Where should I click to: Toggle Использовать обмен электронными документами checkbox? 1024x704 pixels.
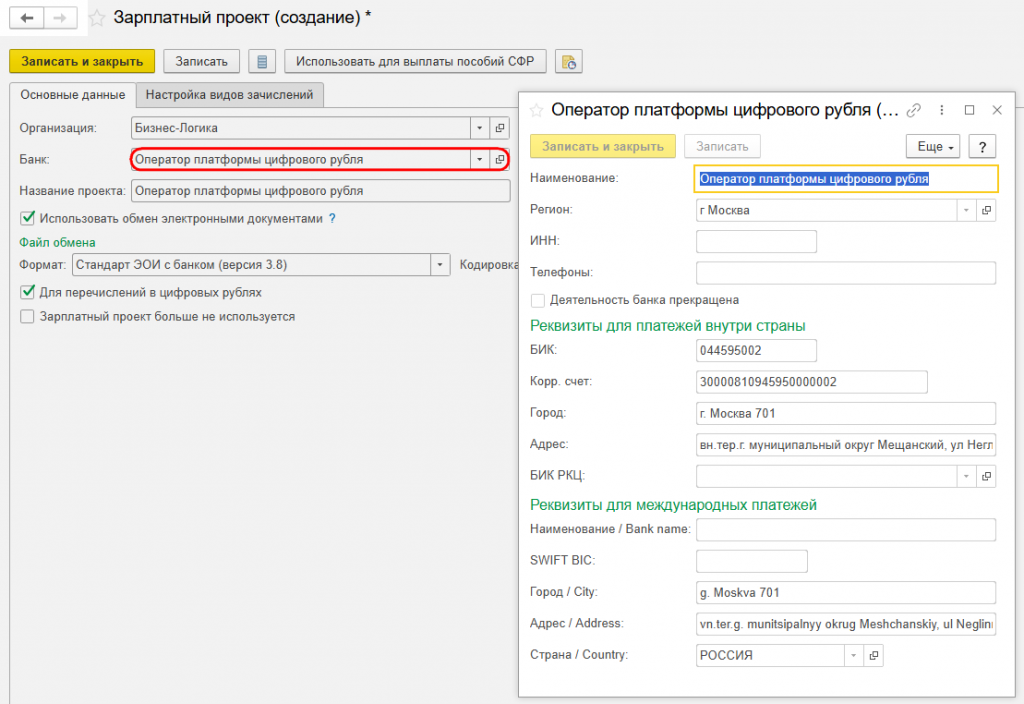27,218
